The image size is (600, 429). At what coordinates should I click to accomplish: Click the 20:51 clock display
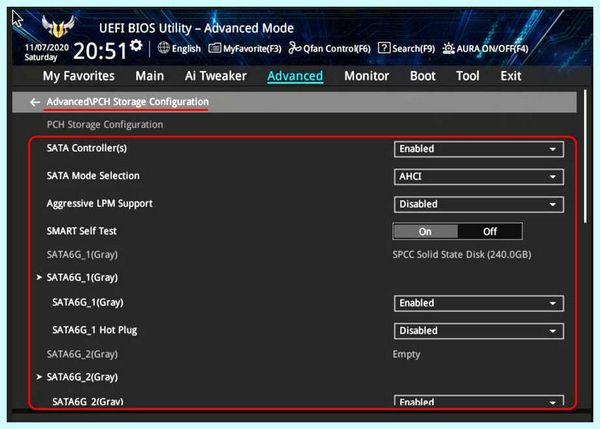click(x=100, y=51)
